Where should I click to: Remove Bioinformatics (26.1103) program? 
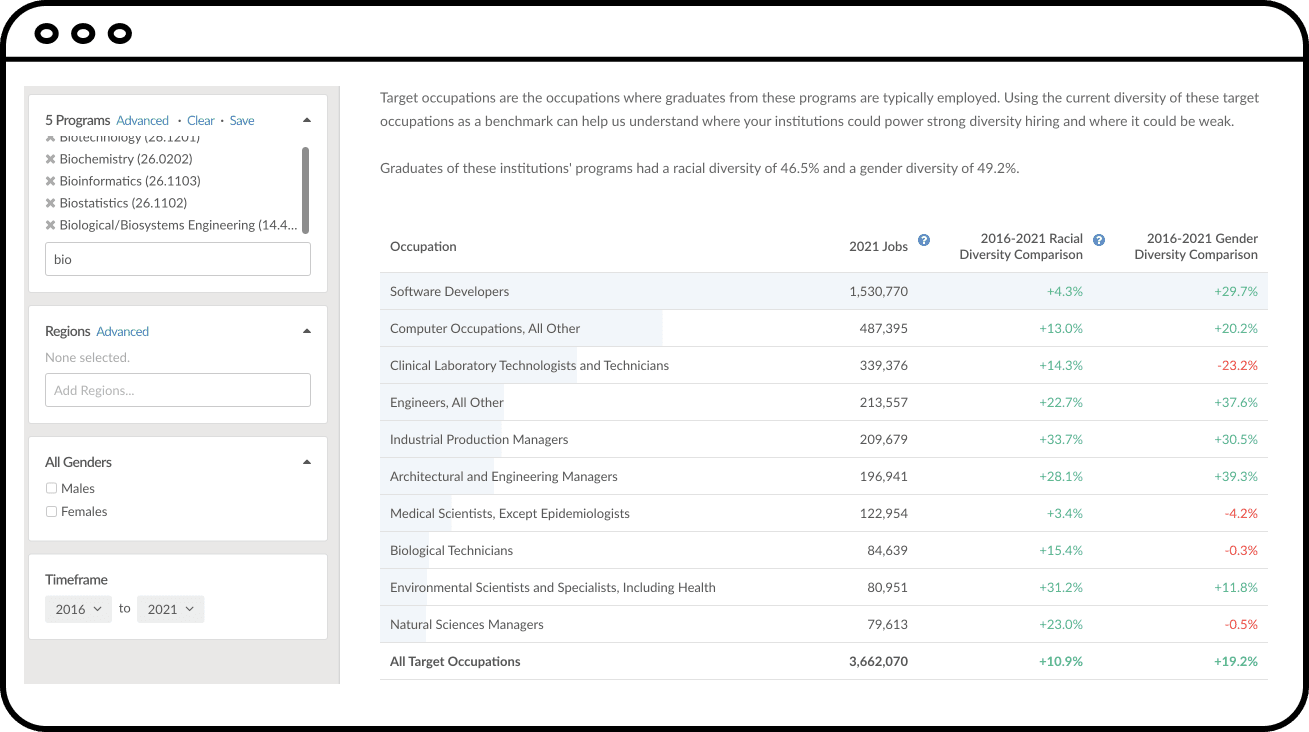point(50,181)
